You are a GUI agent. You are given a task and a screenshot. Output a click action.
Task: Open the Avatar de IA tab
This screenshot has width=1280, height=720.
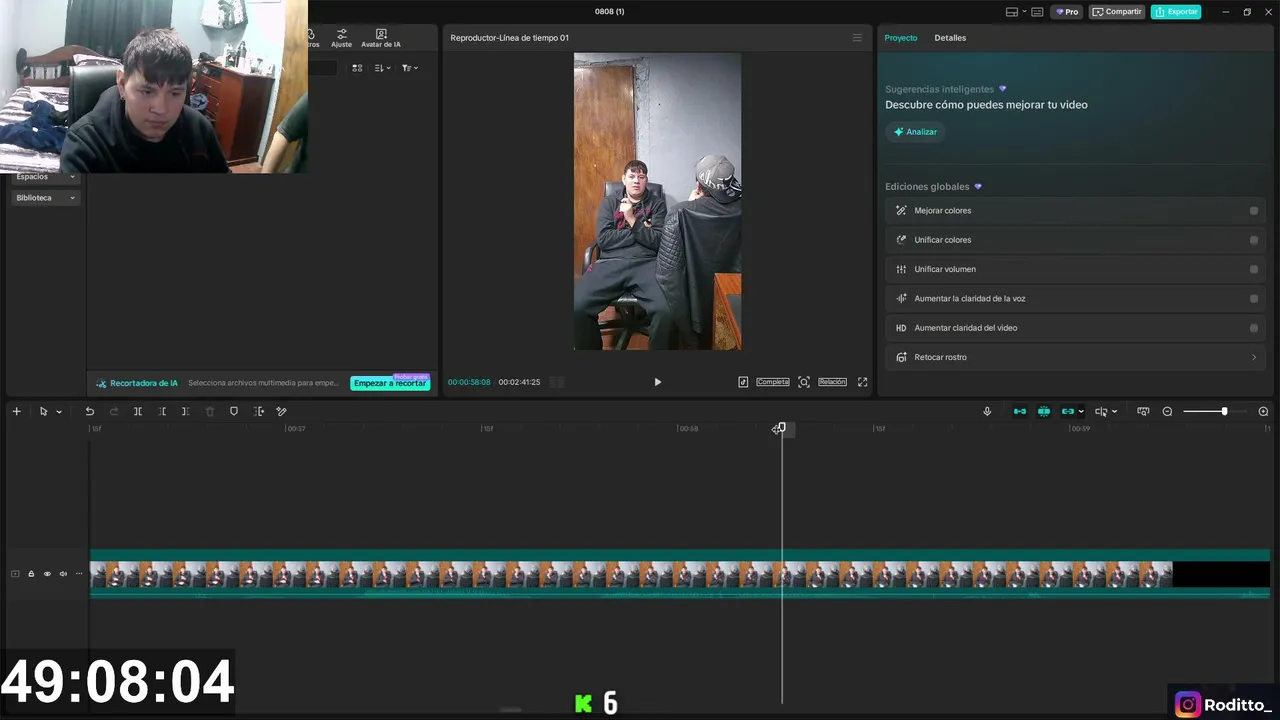pos(381,39)
